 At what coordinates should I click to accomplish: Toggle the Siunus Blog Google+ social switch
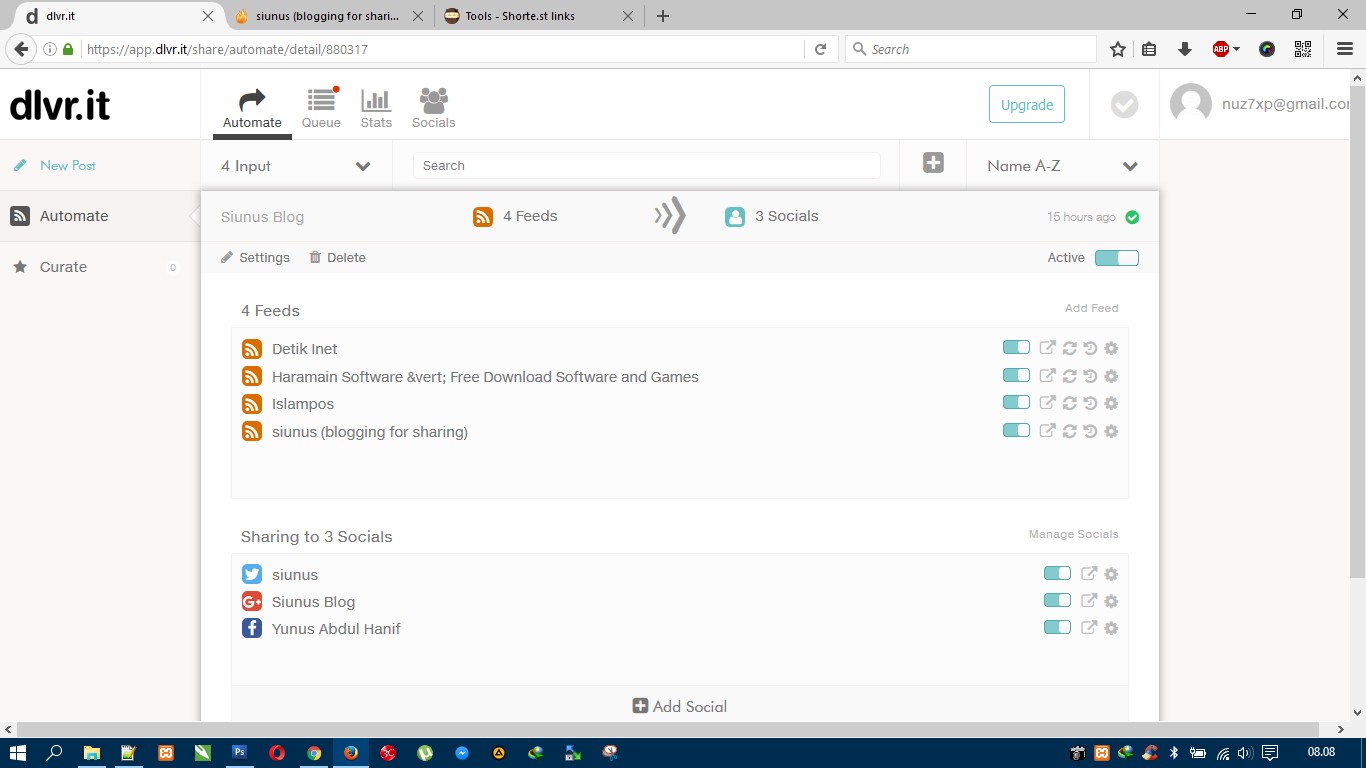[1057, 601]
